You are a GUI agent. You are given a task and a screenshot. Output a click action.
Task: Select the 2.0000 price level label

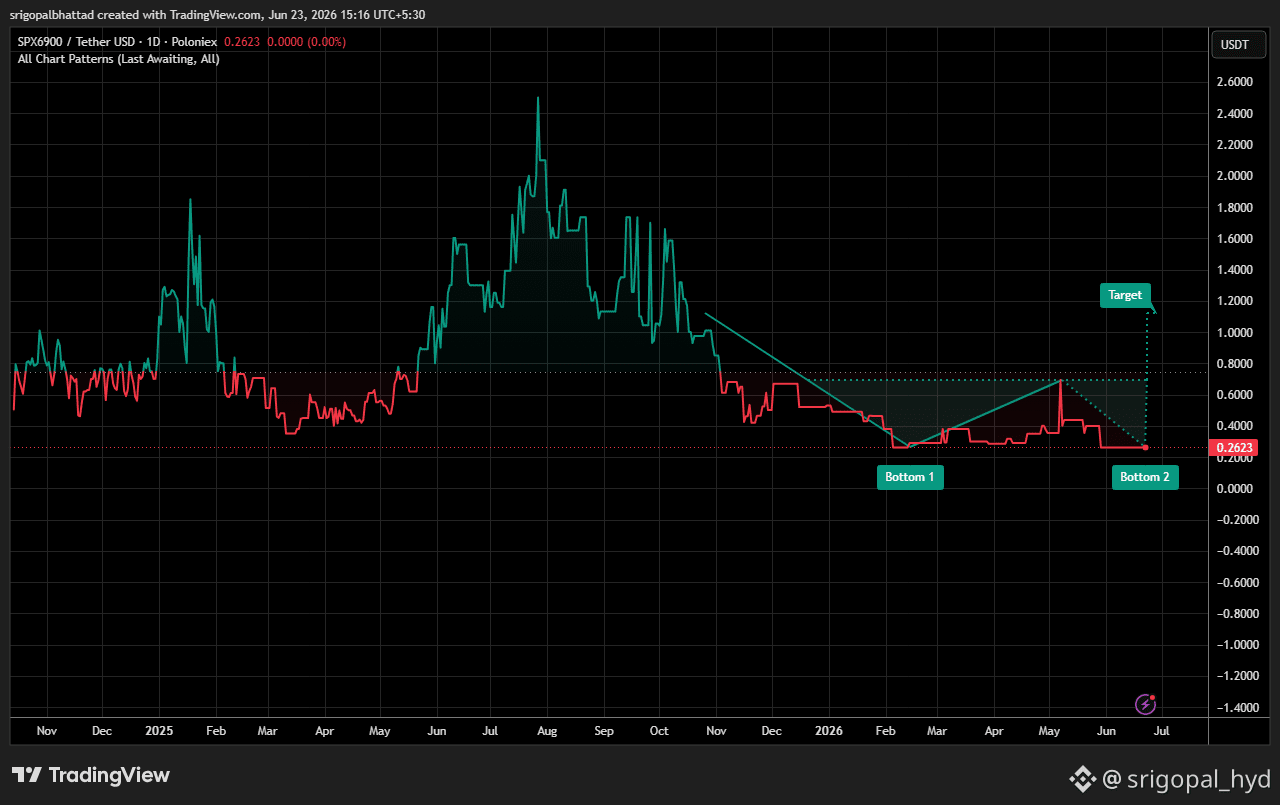point(1236,176)
